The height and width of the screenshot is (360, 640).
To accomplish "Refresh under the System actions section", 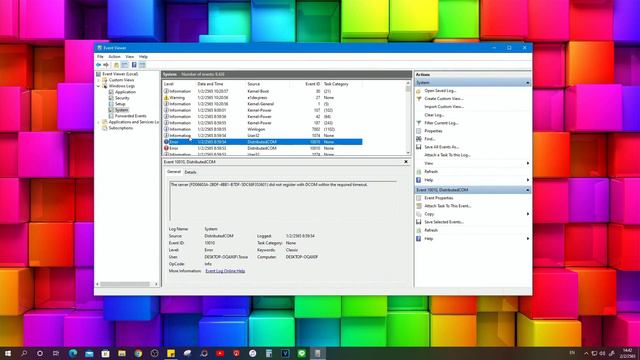I will [431, 171].
